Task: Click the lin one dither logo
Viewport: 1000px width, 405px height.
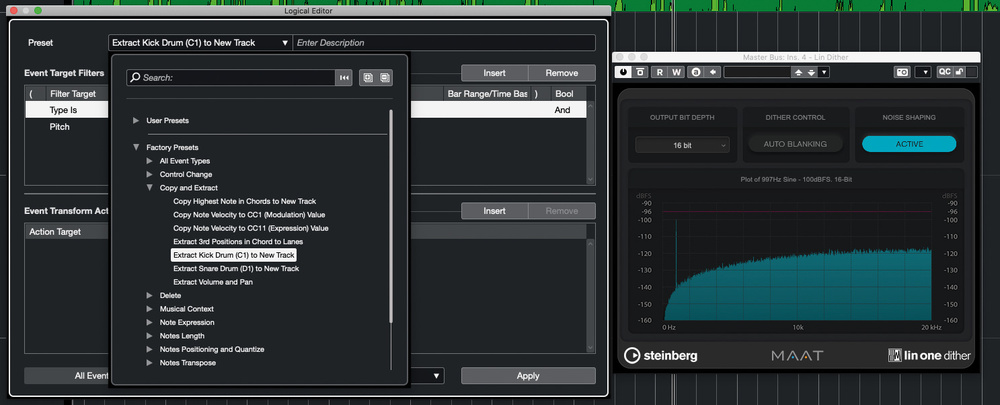Action: point(929,355)
